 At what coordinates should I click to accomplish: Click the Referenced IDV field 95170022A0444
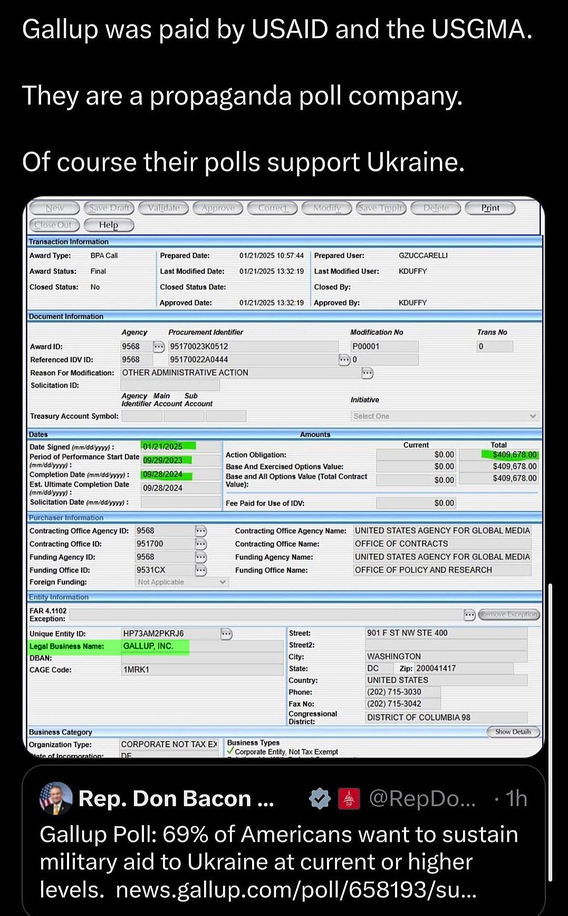[x=253, y=359]
